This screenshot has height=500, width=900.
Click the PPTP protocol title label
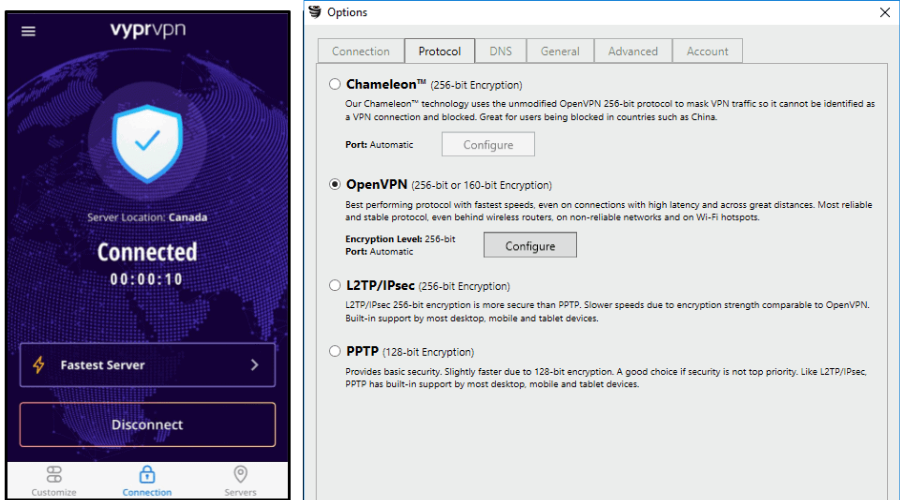(362, 351)
